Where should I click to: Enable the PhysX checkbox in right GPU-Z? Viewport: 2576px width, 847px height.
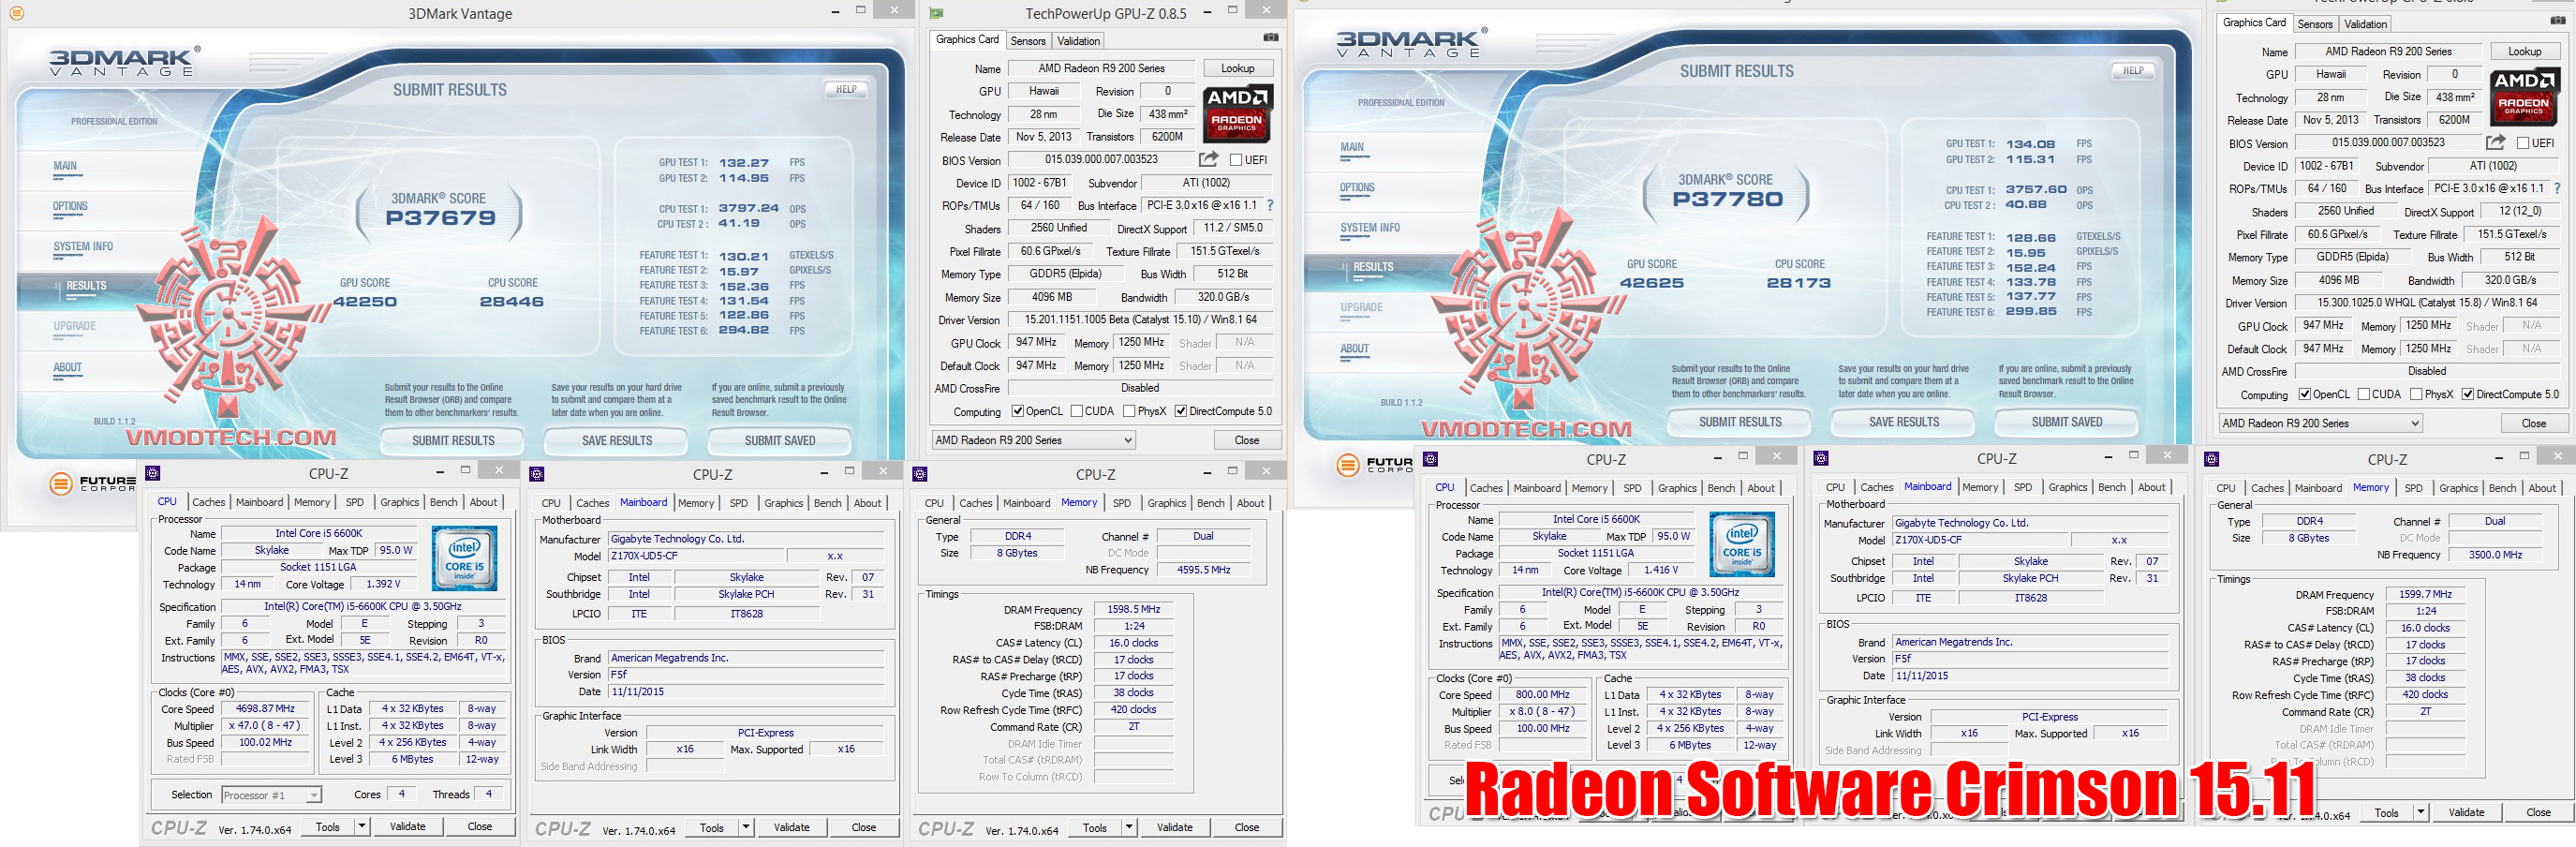2416,394
